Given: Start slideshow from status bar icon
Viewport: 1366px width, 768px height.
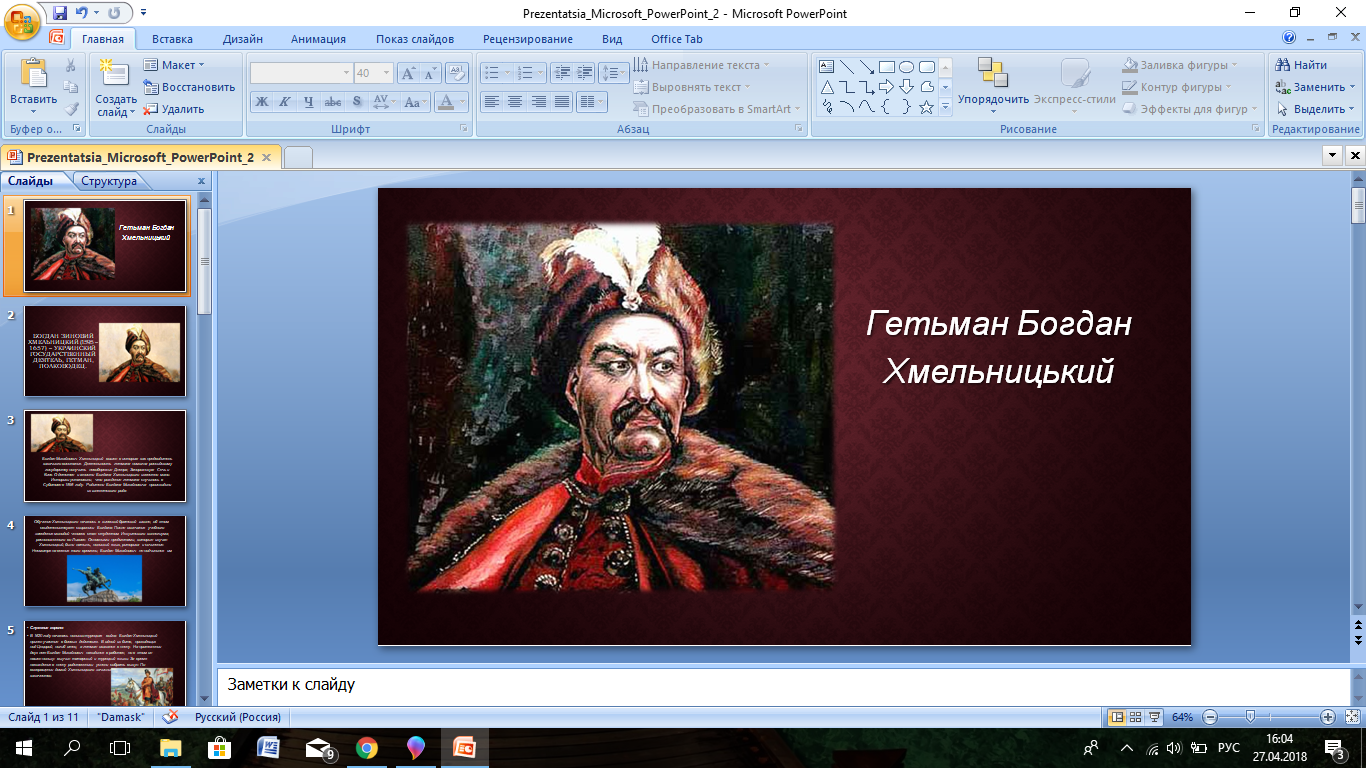Looking at the screenshot, I should 1155,717.
